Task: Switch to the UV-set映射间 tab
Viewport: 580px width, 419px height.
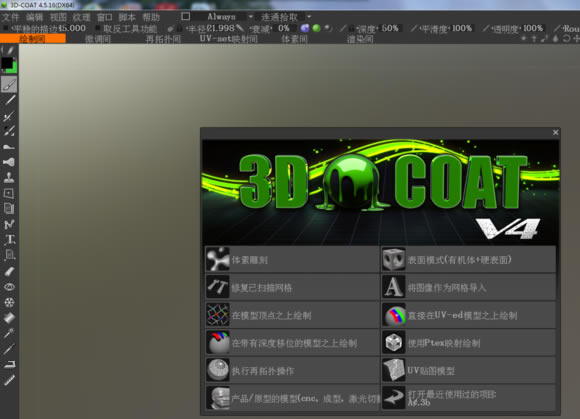Action: (229, 39)
